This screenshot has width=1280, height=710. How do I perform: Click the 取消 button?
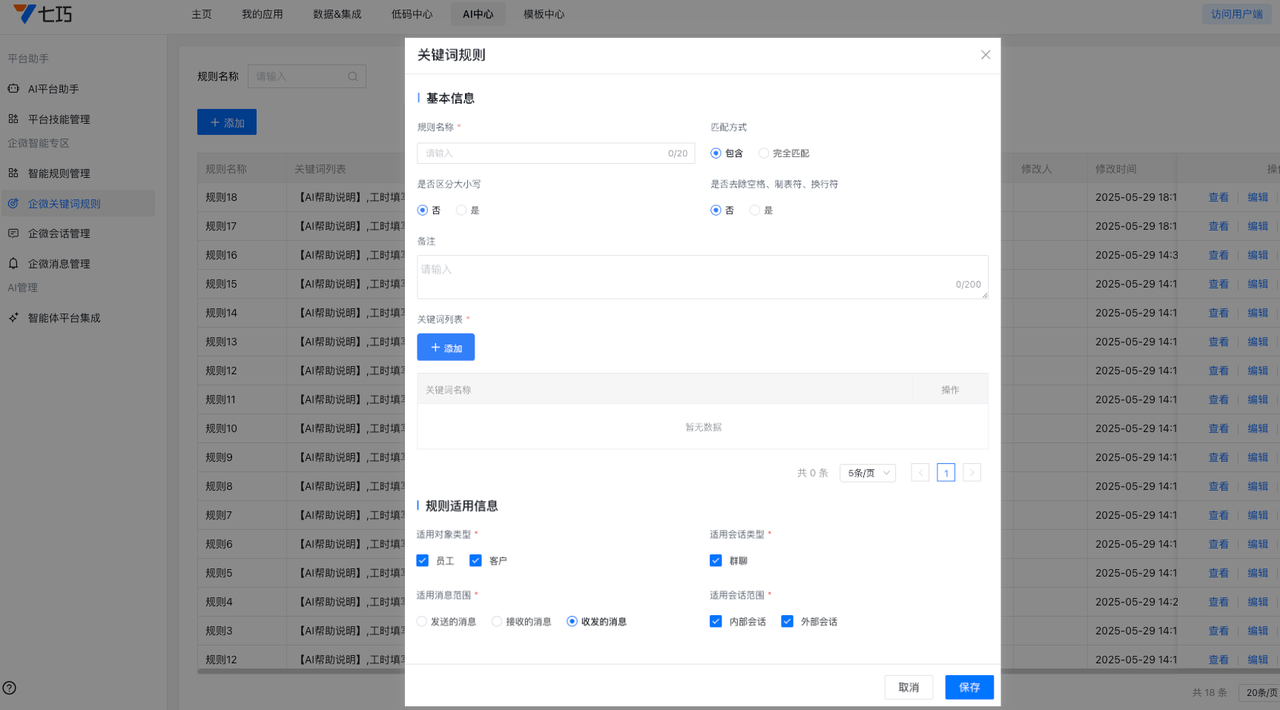(x=908, y=687)
